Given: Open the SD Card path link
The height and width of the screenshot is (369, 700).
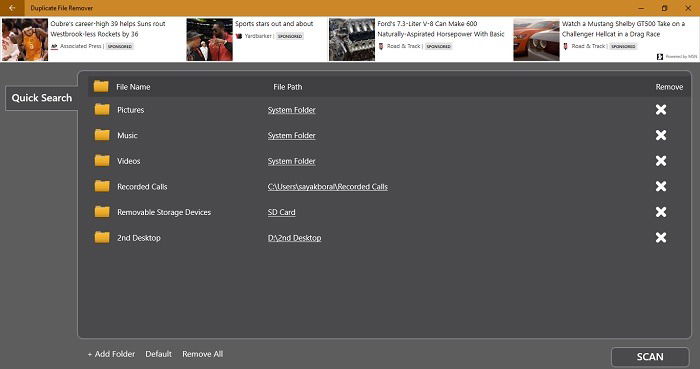Looking at the screenshot, I should pos(281,212).
